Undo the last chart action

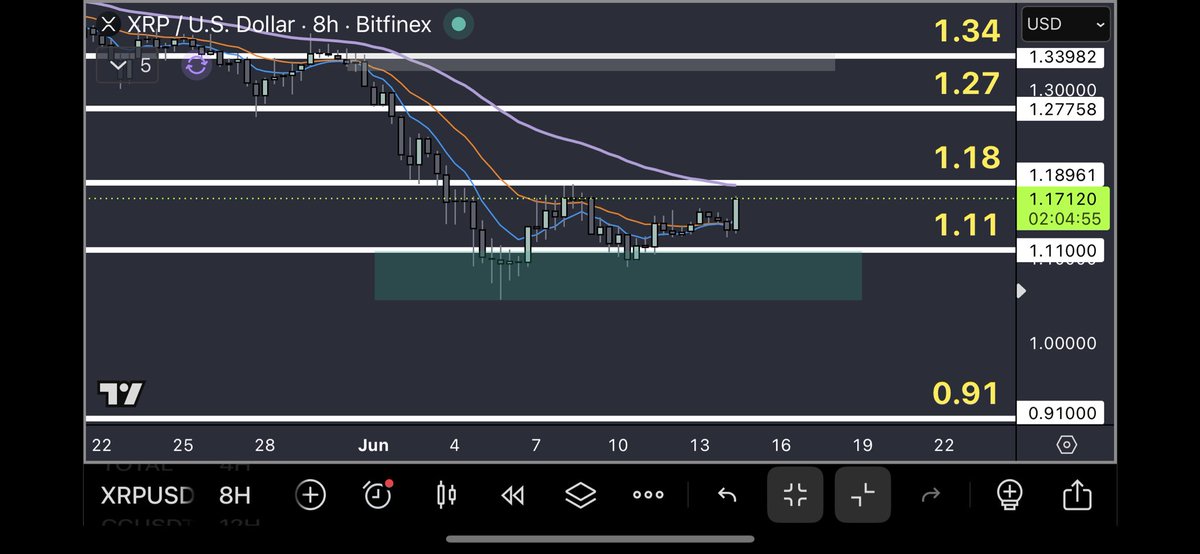727,494
